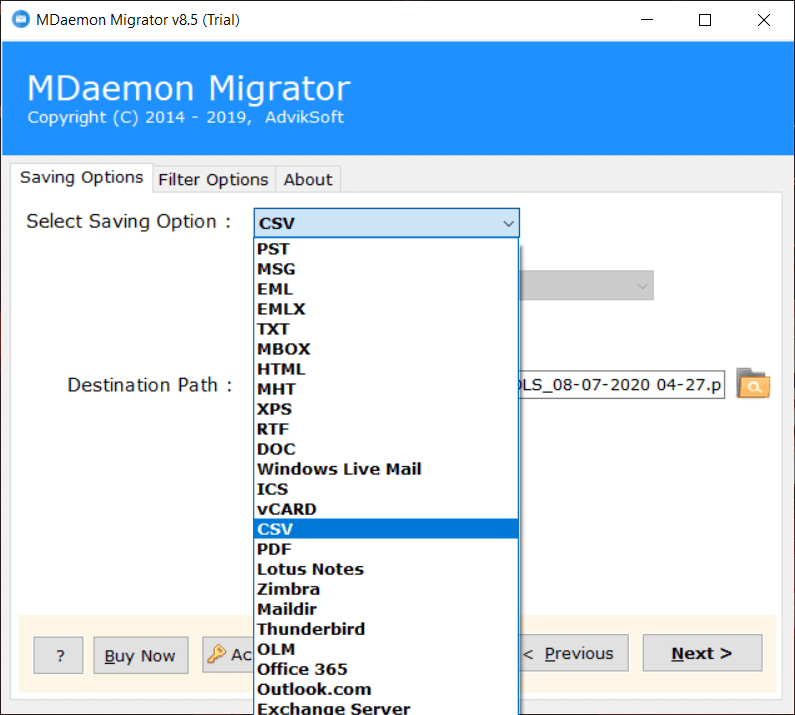Proceed with the Next > button

702,653
